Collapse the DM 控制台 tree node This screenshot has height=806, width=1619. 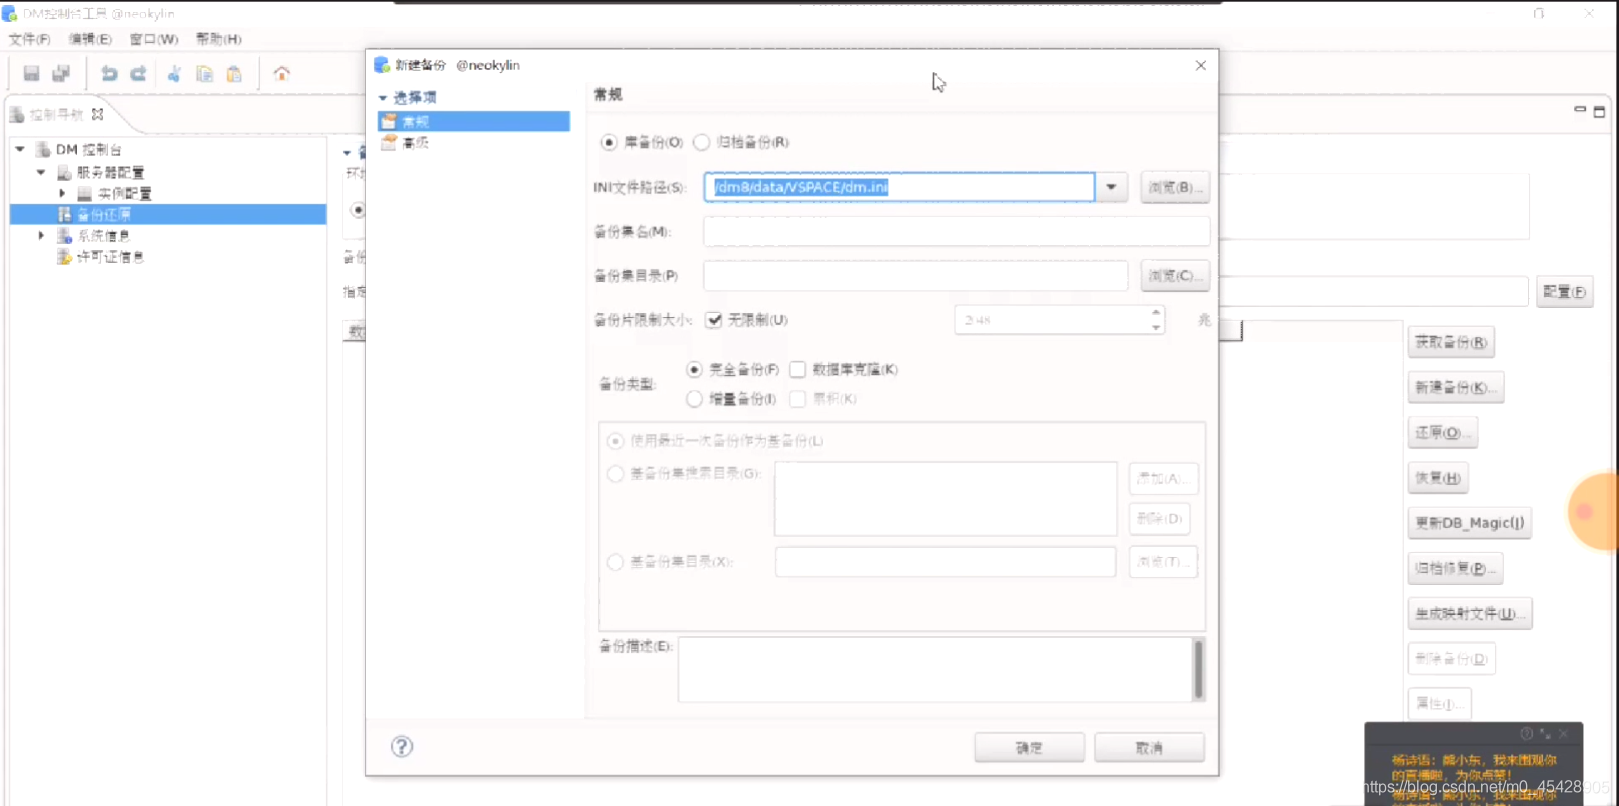[x=20, y=149]
